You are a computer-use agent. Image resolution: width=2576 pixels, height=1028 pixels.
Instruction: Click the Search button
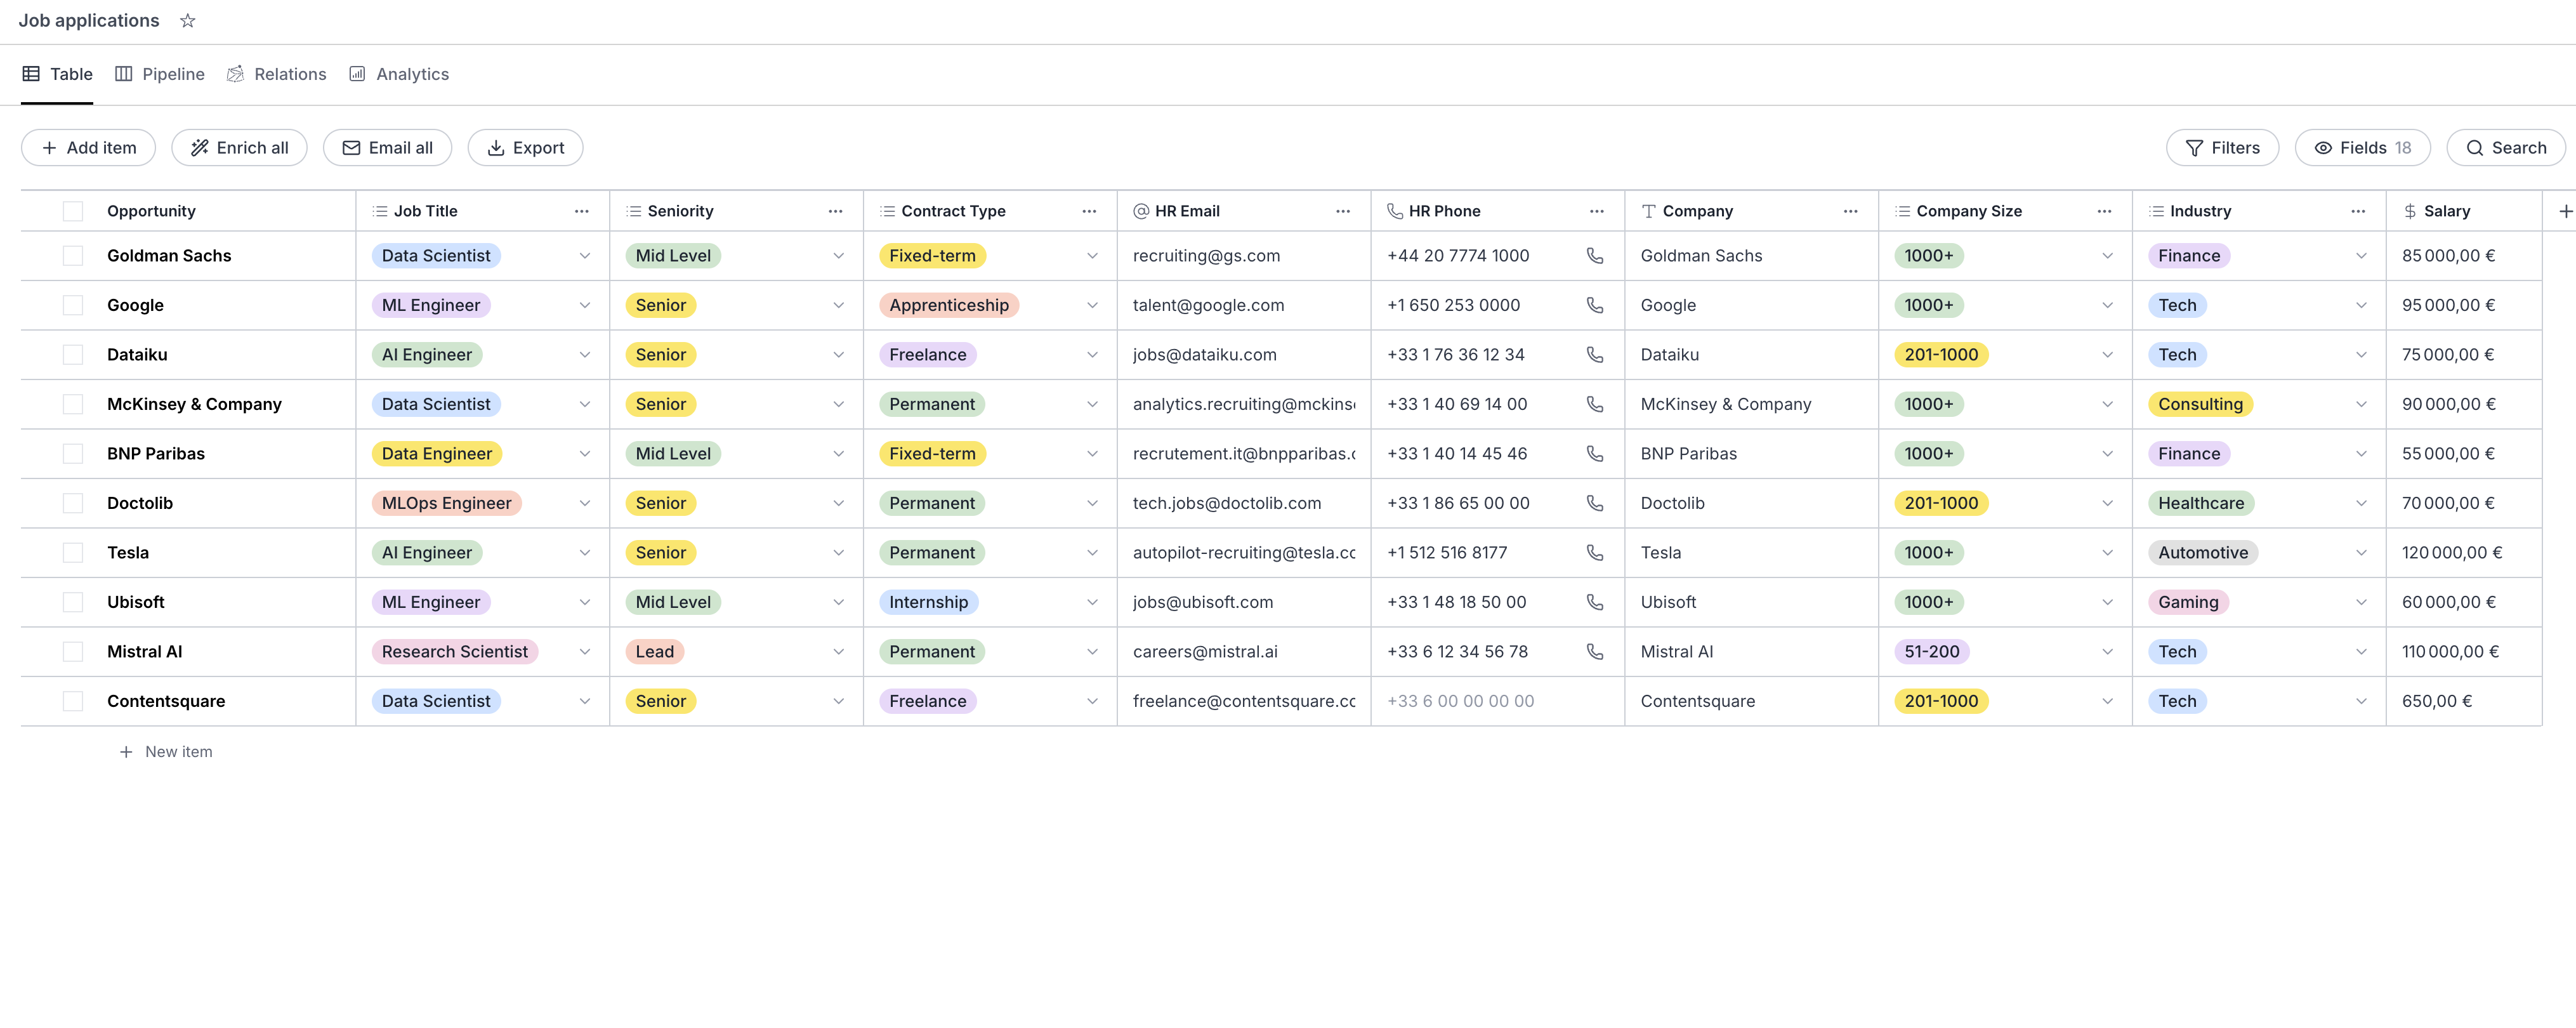click(x=2505, y=148)
